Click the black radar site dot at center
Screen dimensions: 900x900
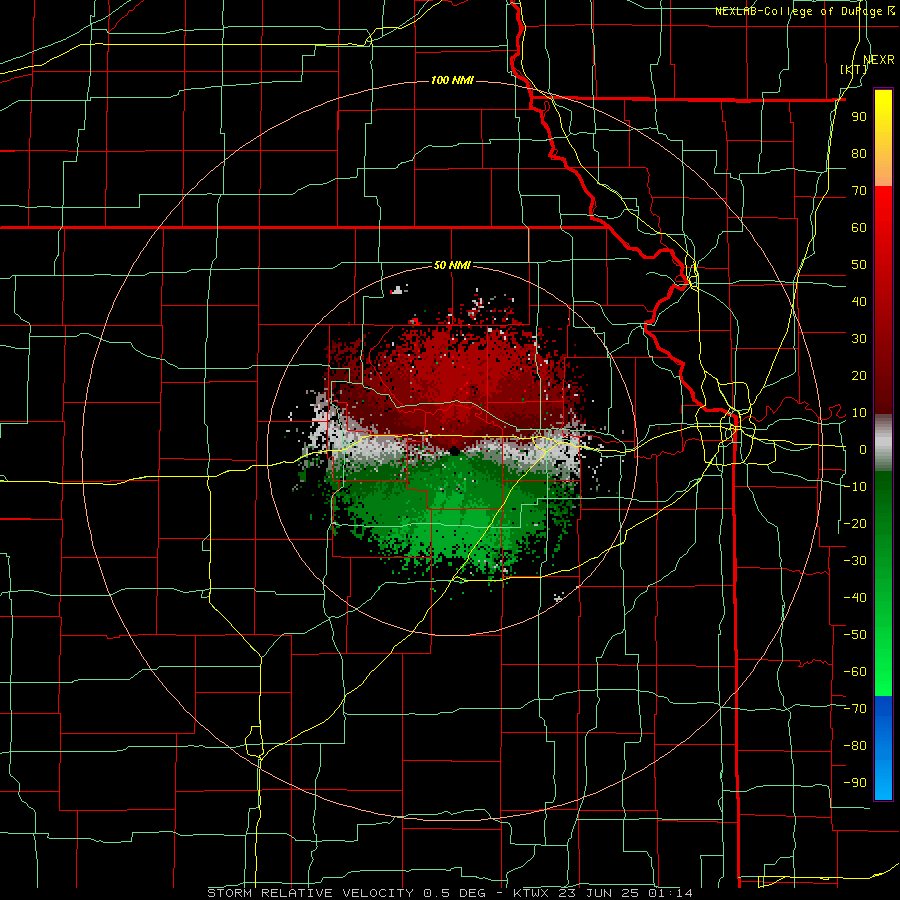[454, 451]
